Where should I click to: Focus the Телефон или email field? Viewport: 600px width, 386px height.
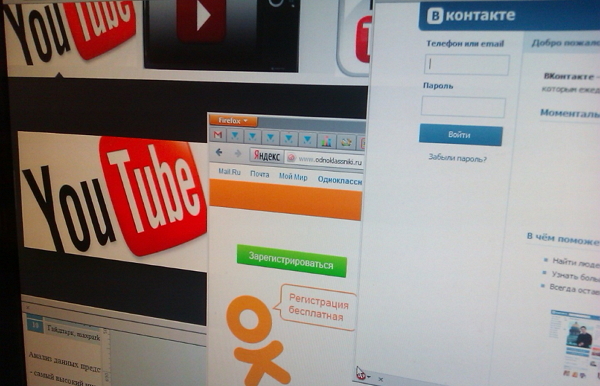[467, 64]
